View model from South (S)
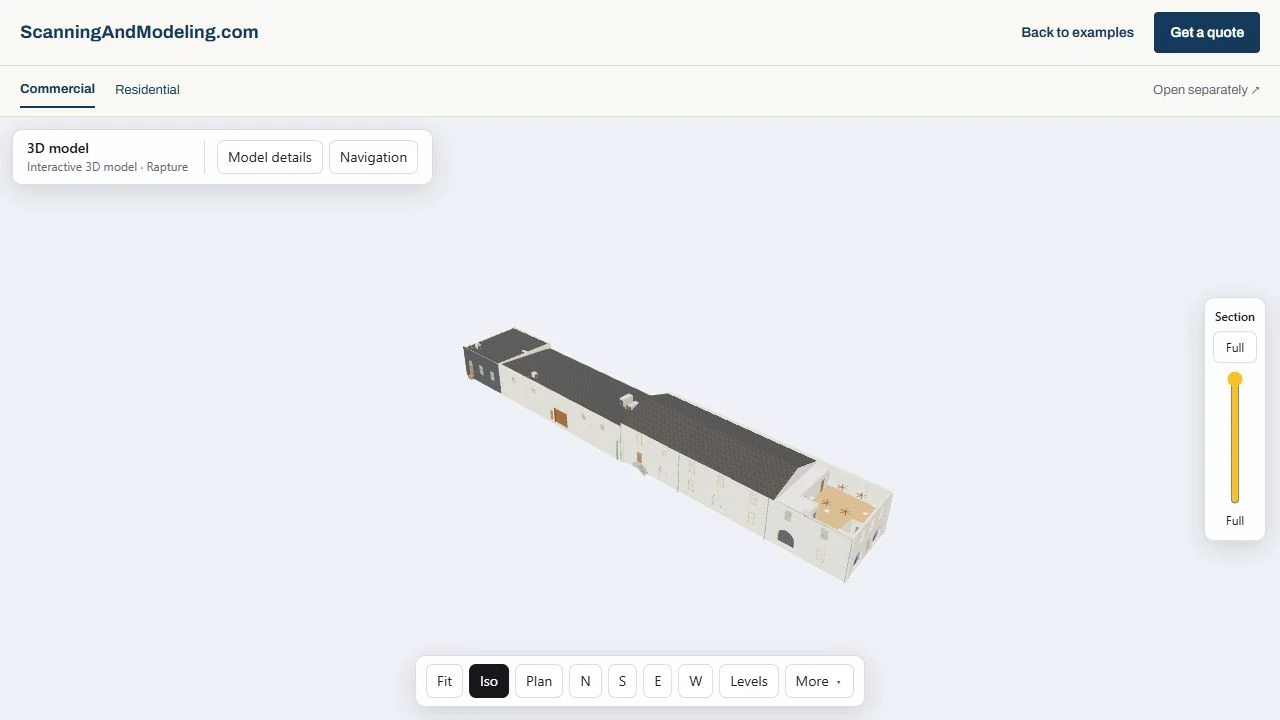Image resolution: width=1280 pixels, height=720 pixels. (x=622, y=681)
